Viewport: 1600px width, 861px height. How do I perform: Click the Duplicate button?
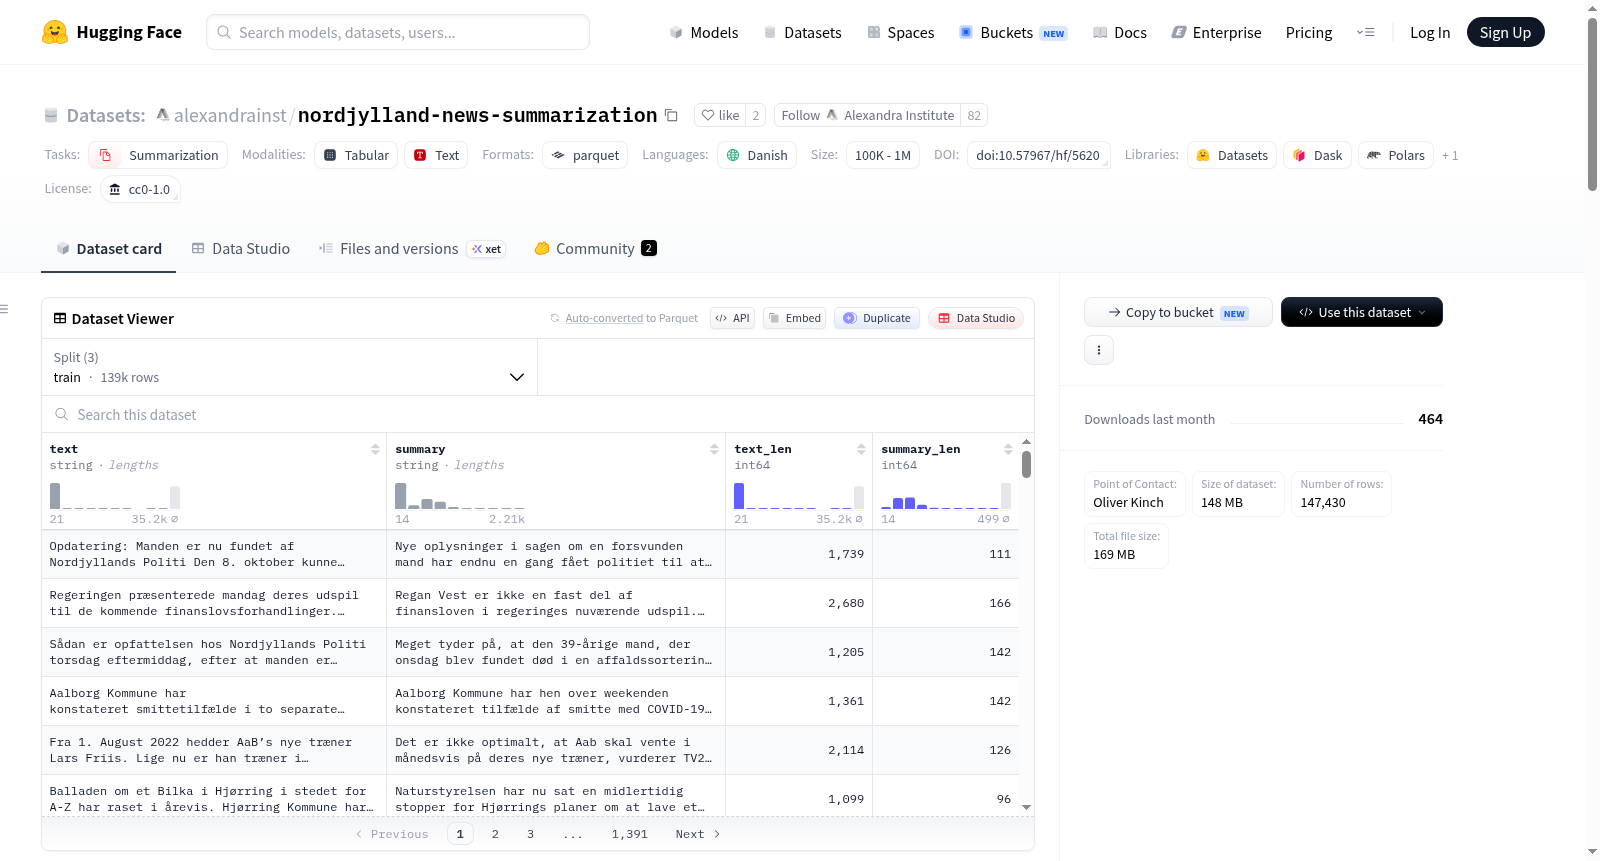(x=877, y=318)
